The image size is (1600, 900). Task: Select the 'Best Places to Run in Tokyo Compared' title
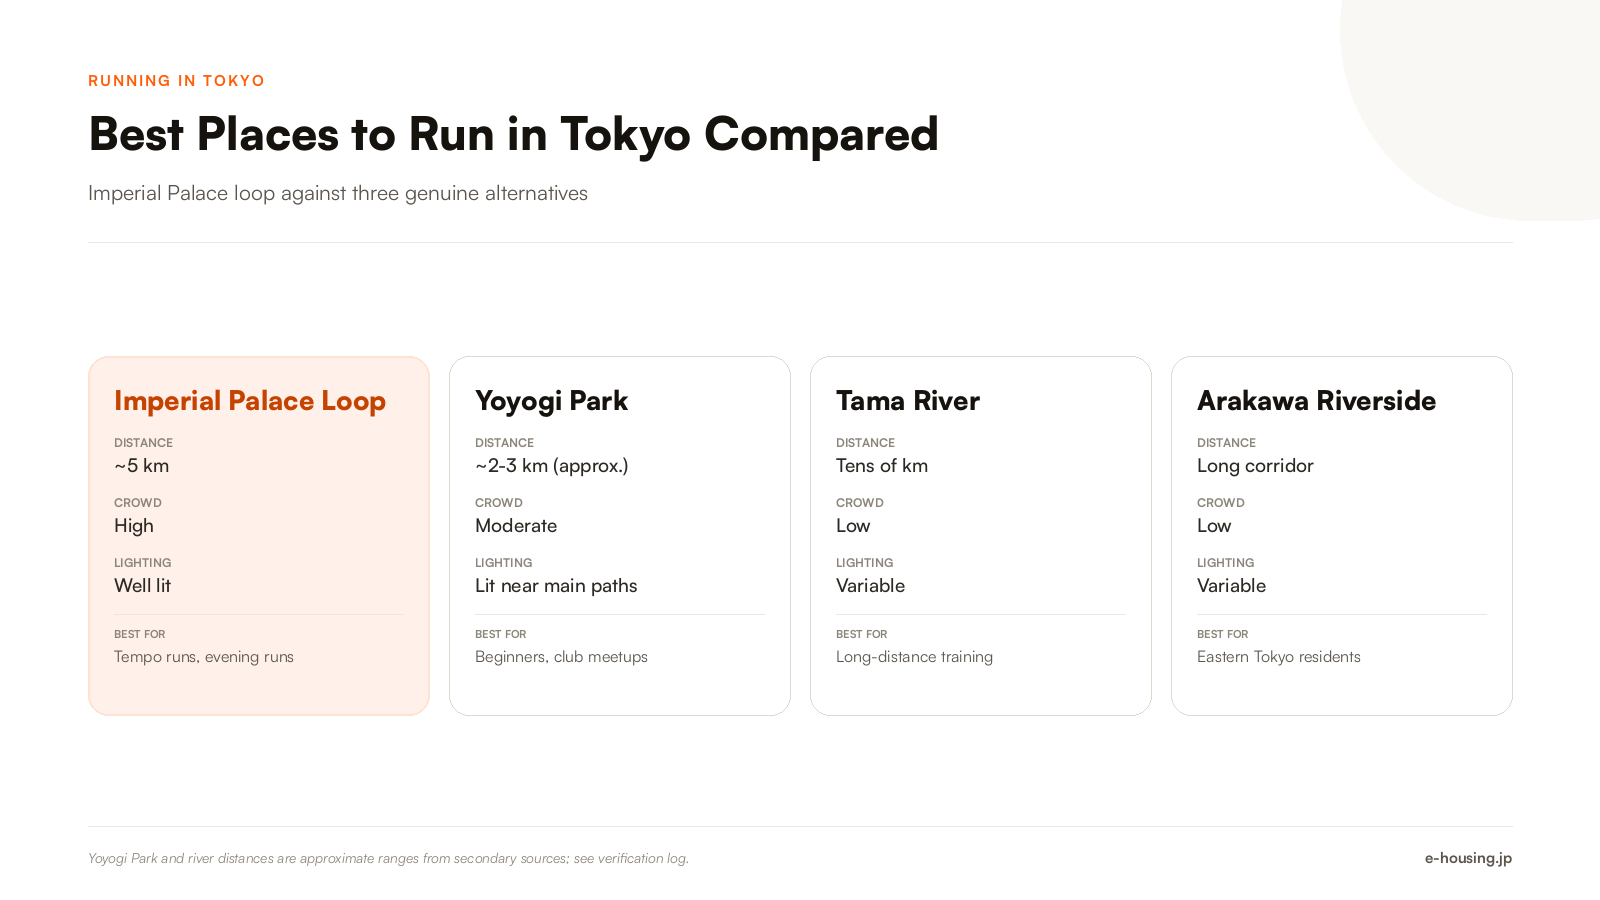pos(513,134)
